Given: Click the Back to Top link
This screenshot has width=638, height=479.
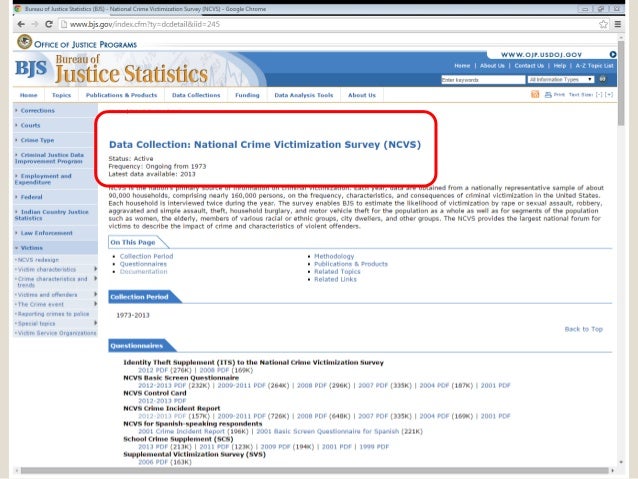Looking at the screenshot, I should click(x=583, y=329).
